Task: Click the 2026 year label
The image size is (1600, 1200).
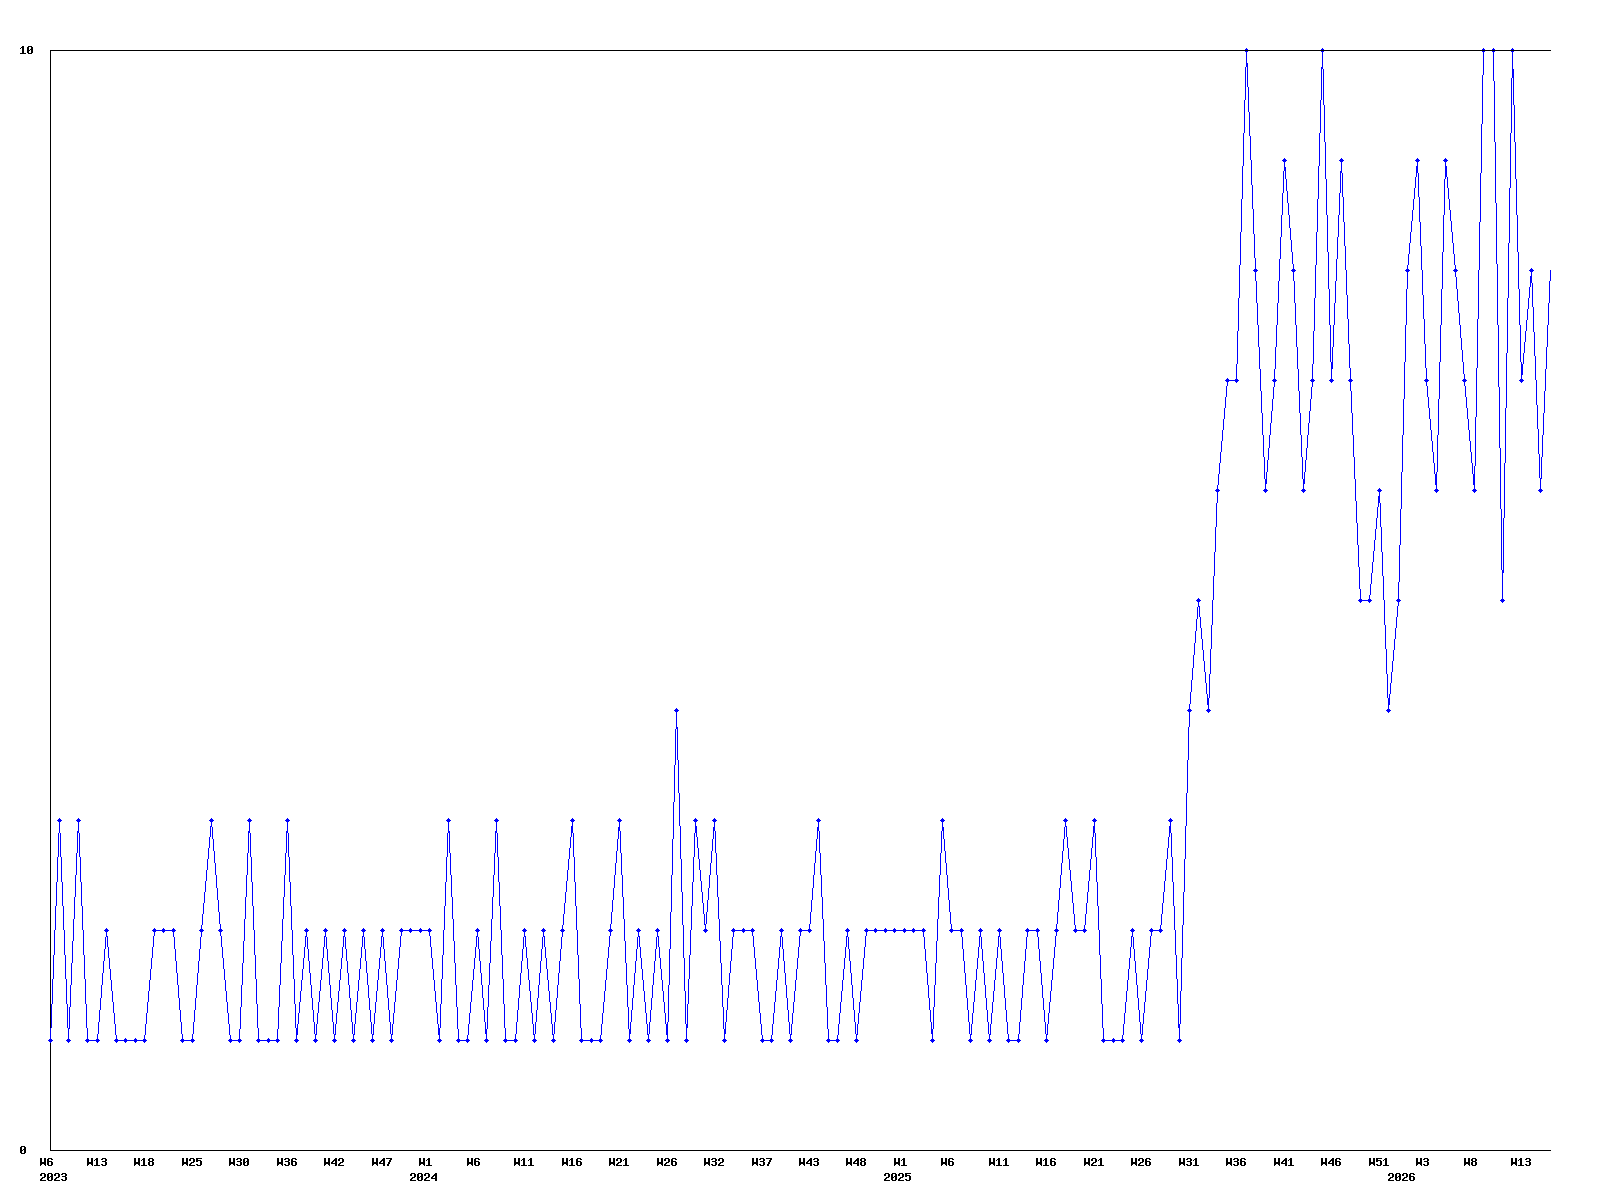Action: [x=1401, y=1177]
